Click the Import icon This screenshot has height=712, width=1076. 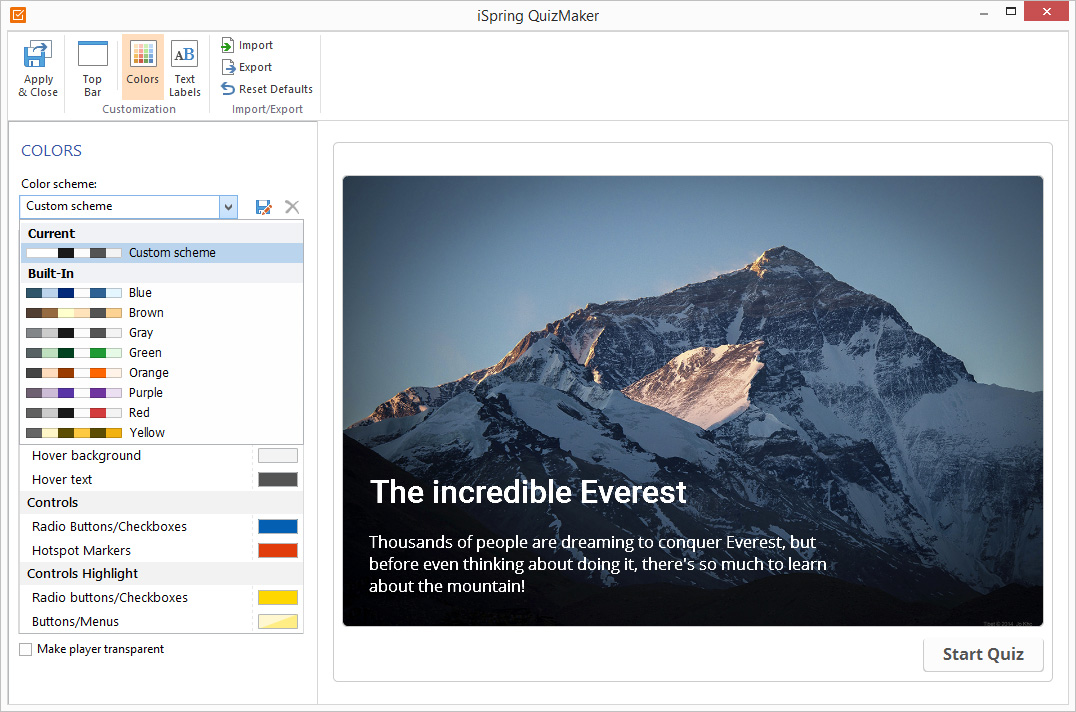tap(246, 45)
